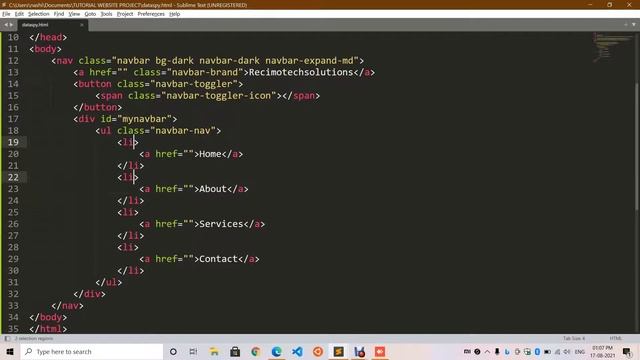Click the word Recimotechsolutions in the code

tap(301, 72)
